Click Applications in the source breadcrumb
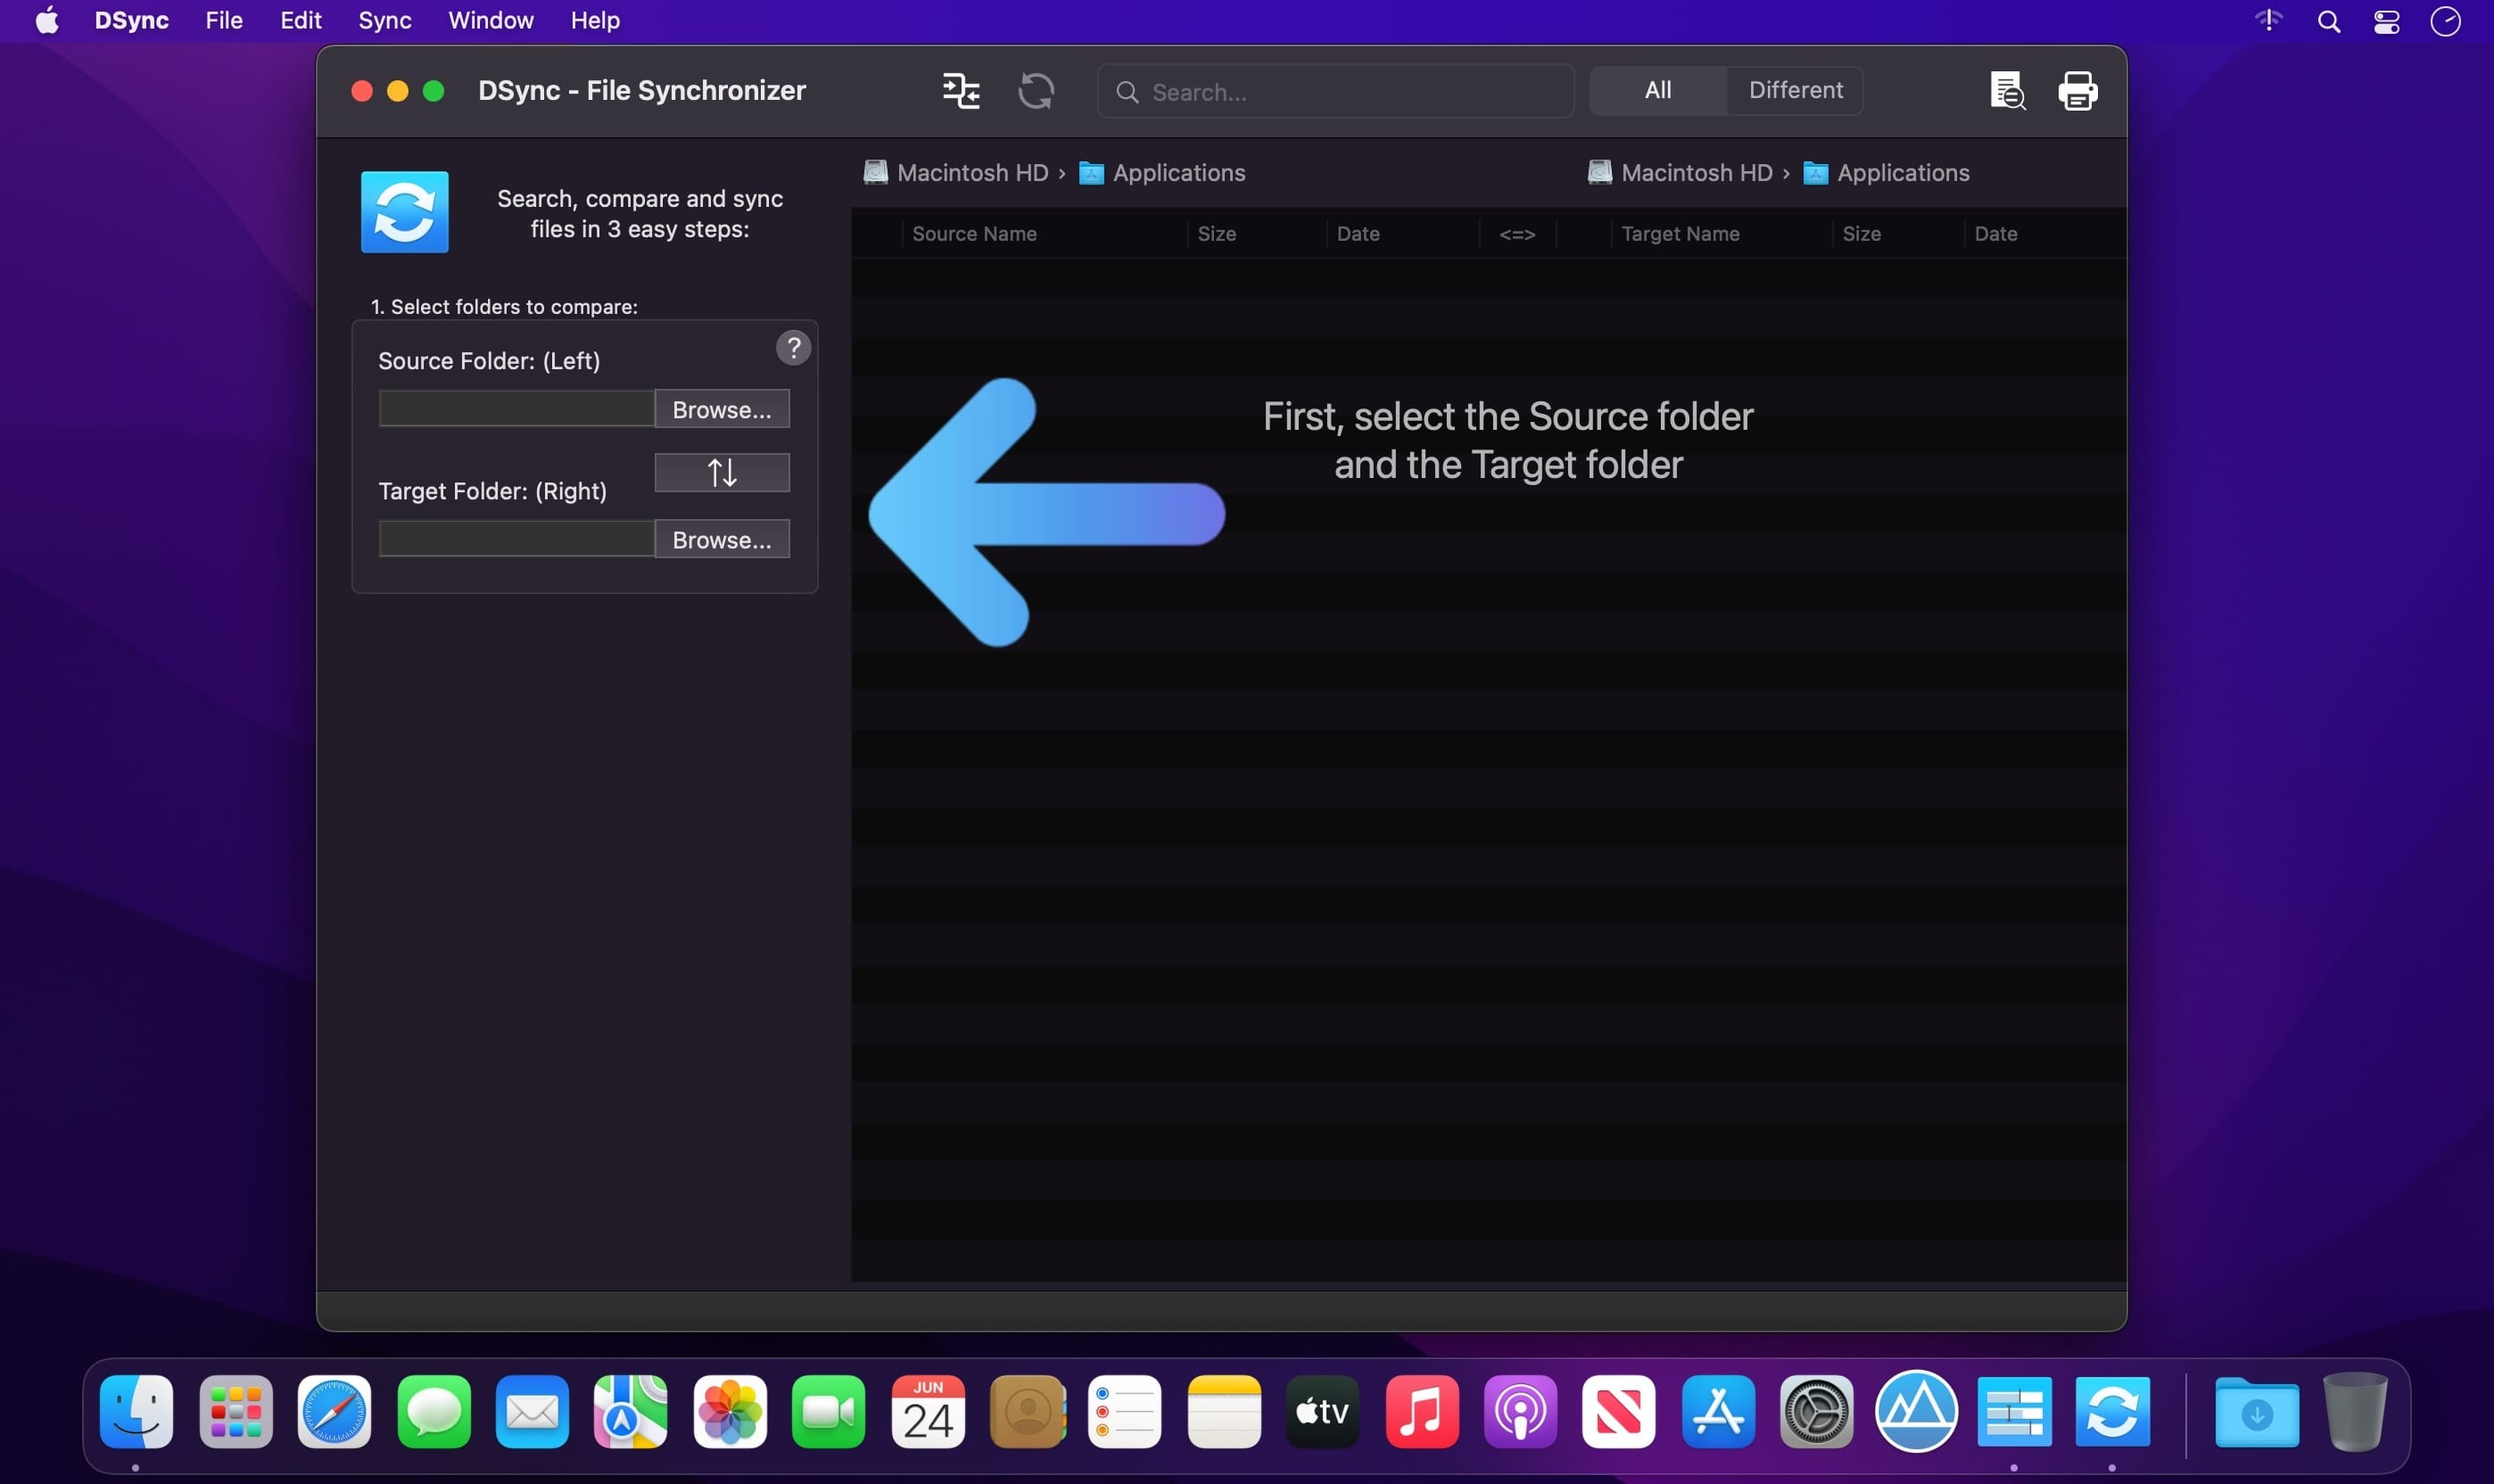Screen dimensions: 2494x1484 (1178, 172)
